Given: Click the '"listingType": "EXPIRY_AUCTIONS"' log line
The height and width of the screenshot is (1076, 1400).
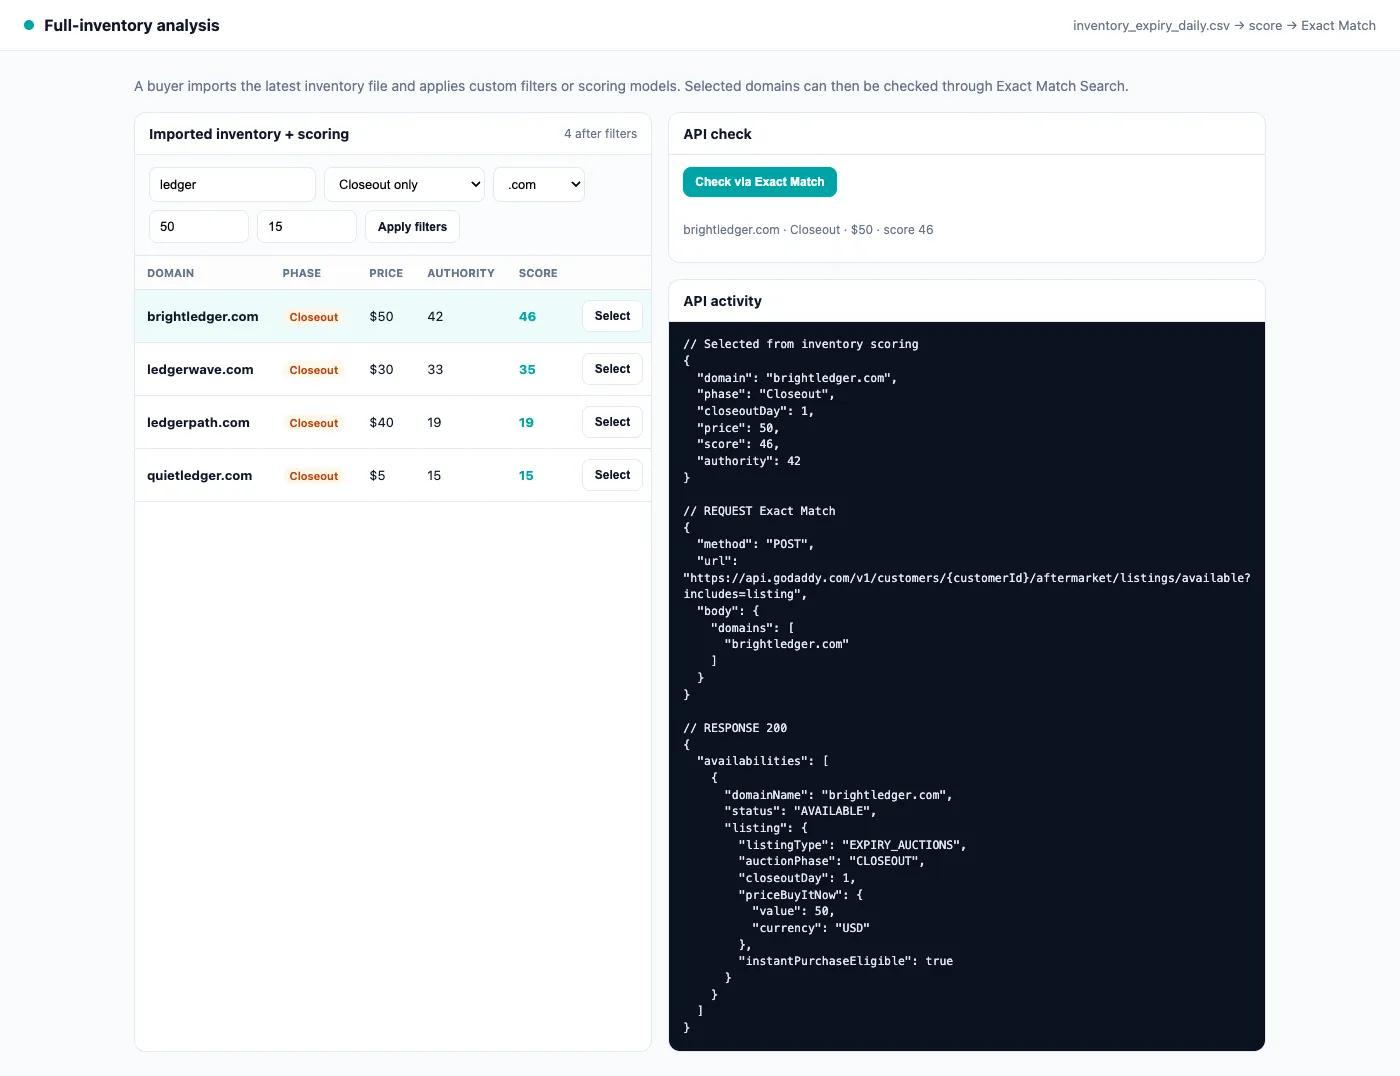Looking at the screenshot, I should 852,845.
